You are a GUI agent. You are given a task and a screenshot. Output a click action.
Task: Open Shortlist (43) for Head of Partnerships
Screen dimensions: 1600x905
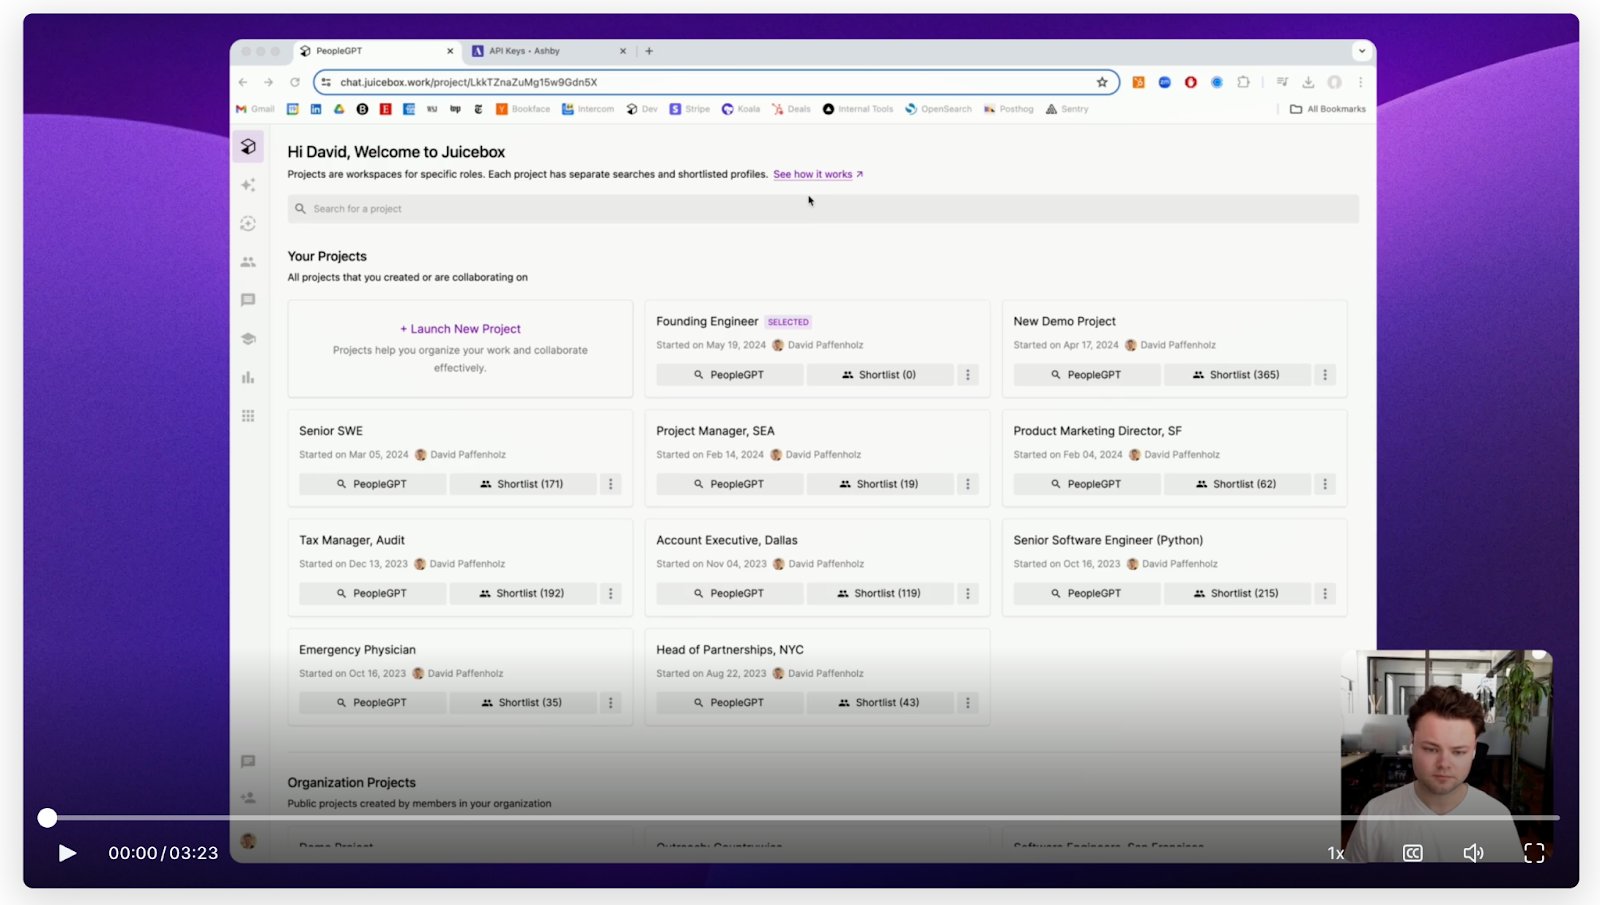point(879,703)
